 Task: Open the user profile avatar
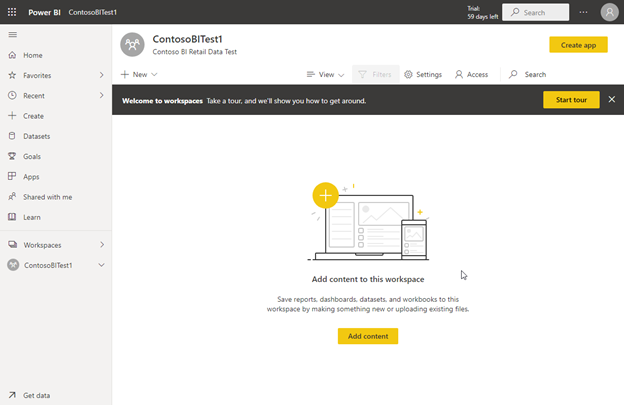click(x=609, y=12)
